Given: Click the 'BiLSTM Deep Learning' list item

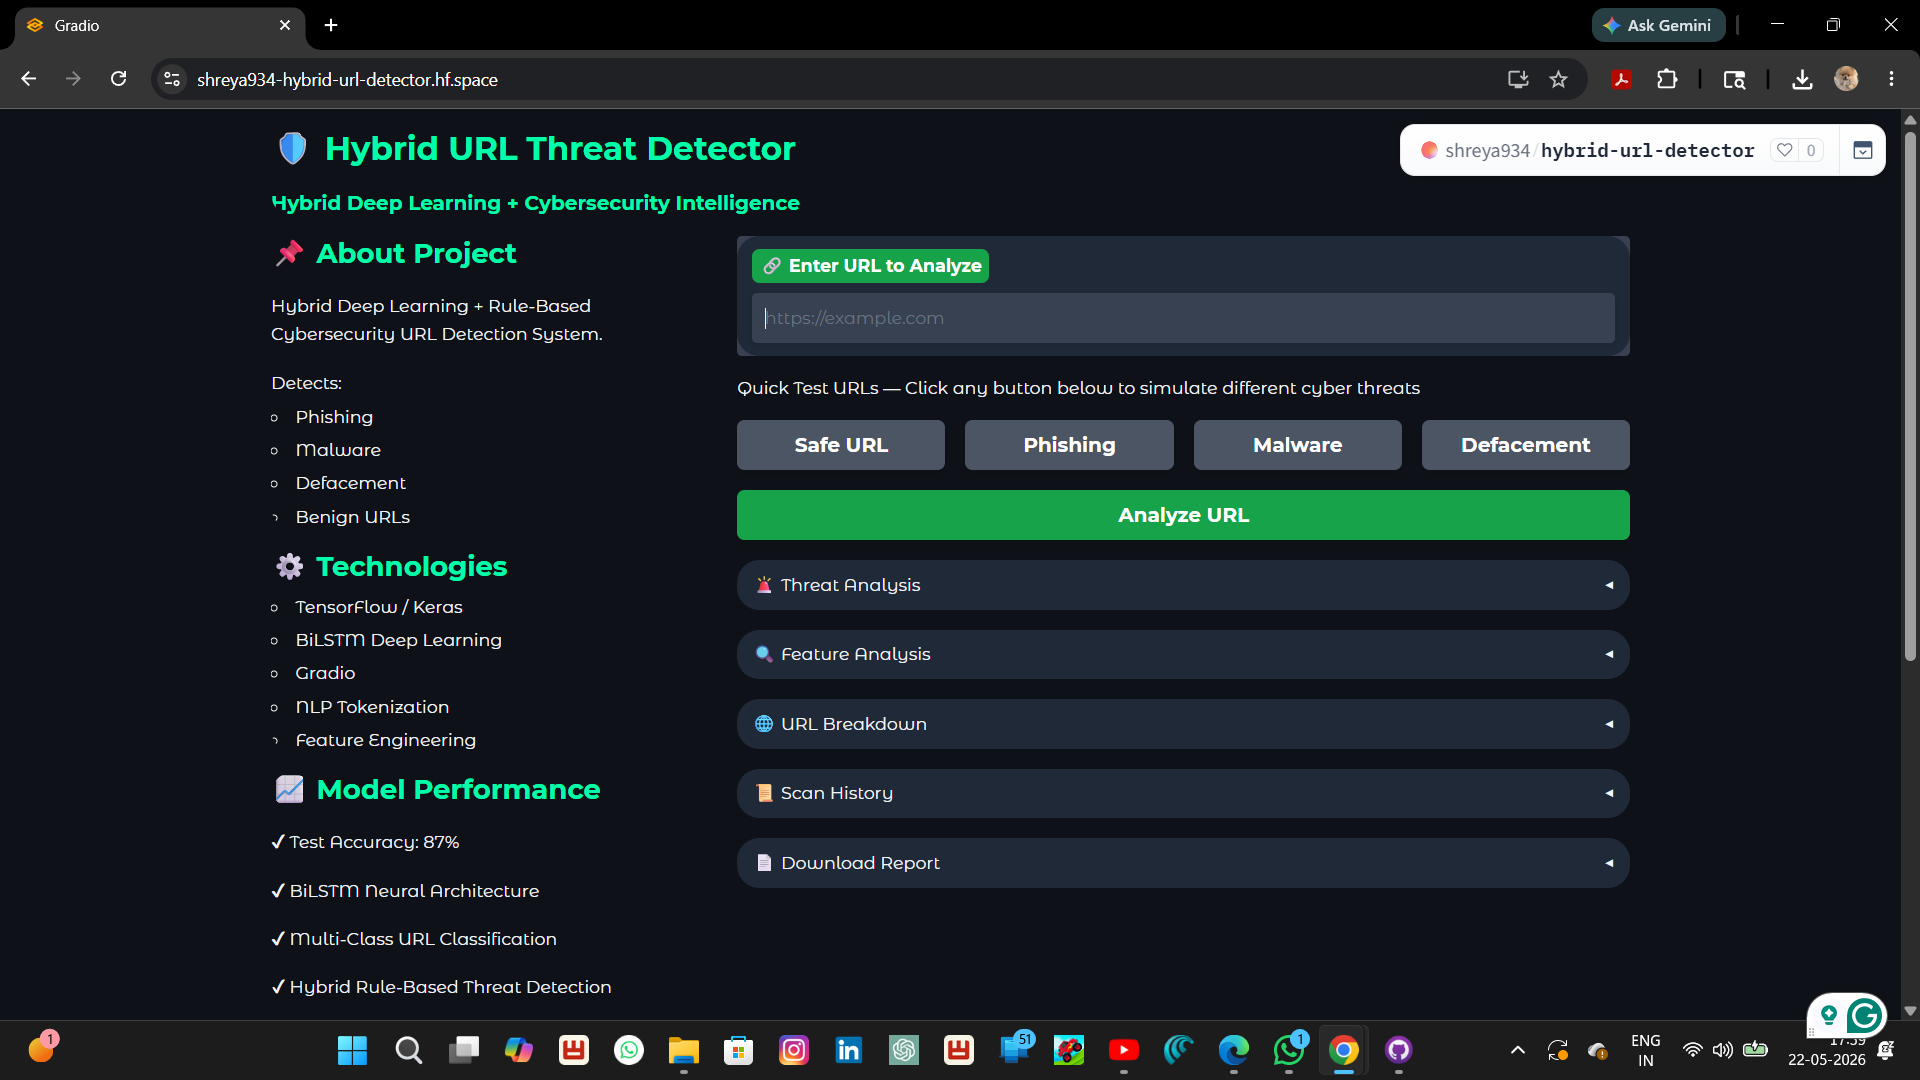Looking at the screenshot, I should [x=398, y=640].
